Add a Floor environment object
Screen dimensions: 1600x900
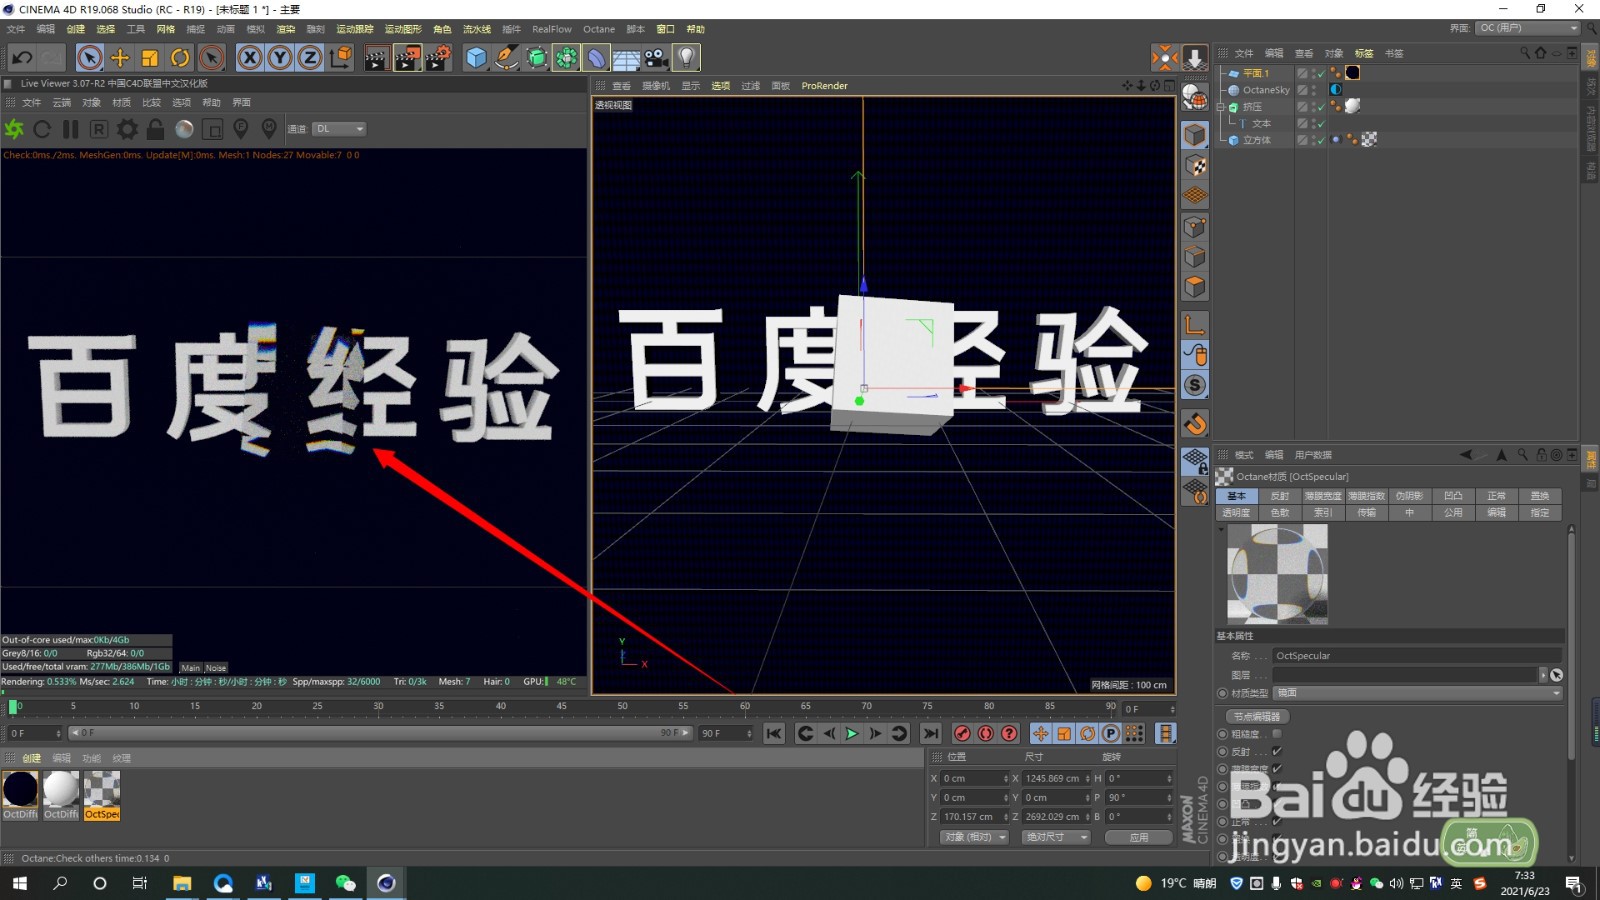point(626,58)
